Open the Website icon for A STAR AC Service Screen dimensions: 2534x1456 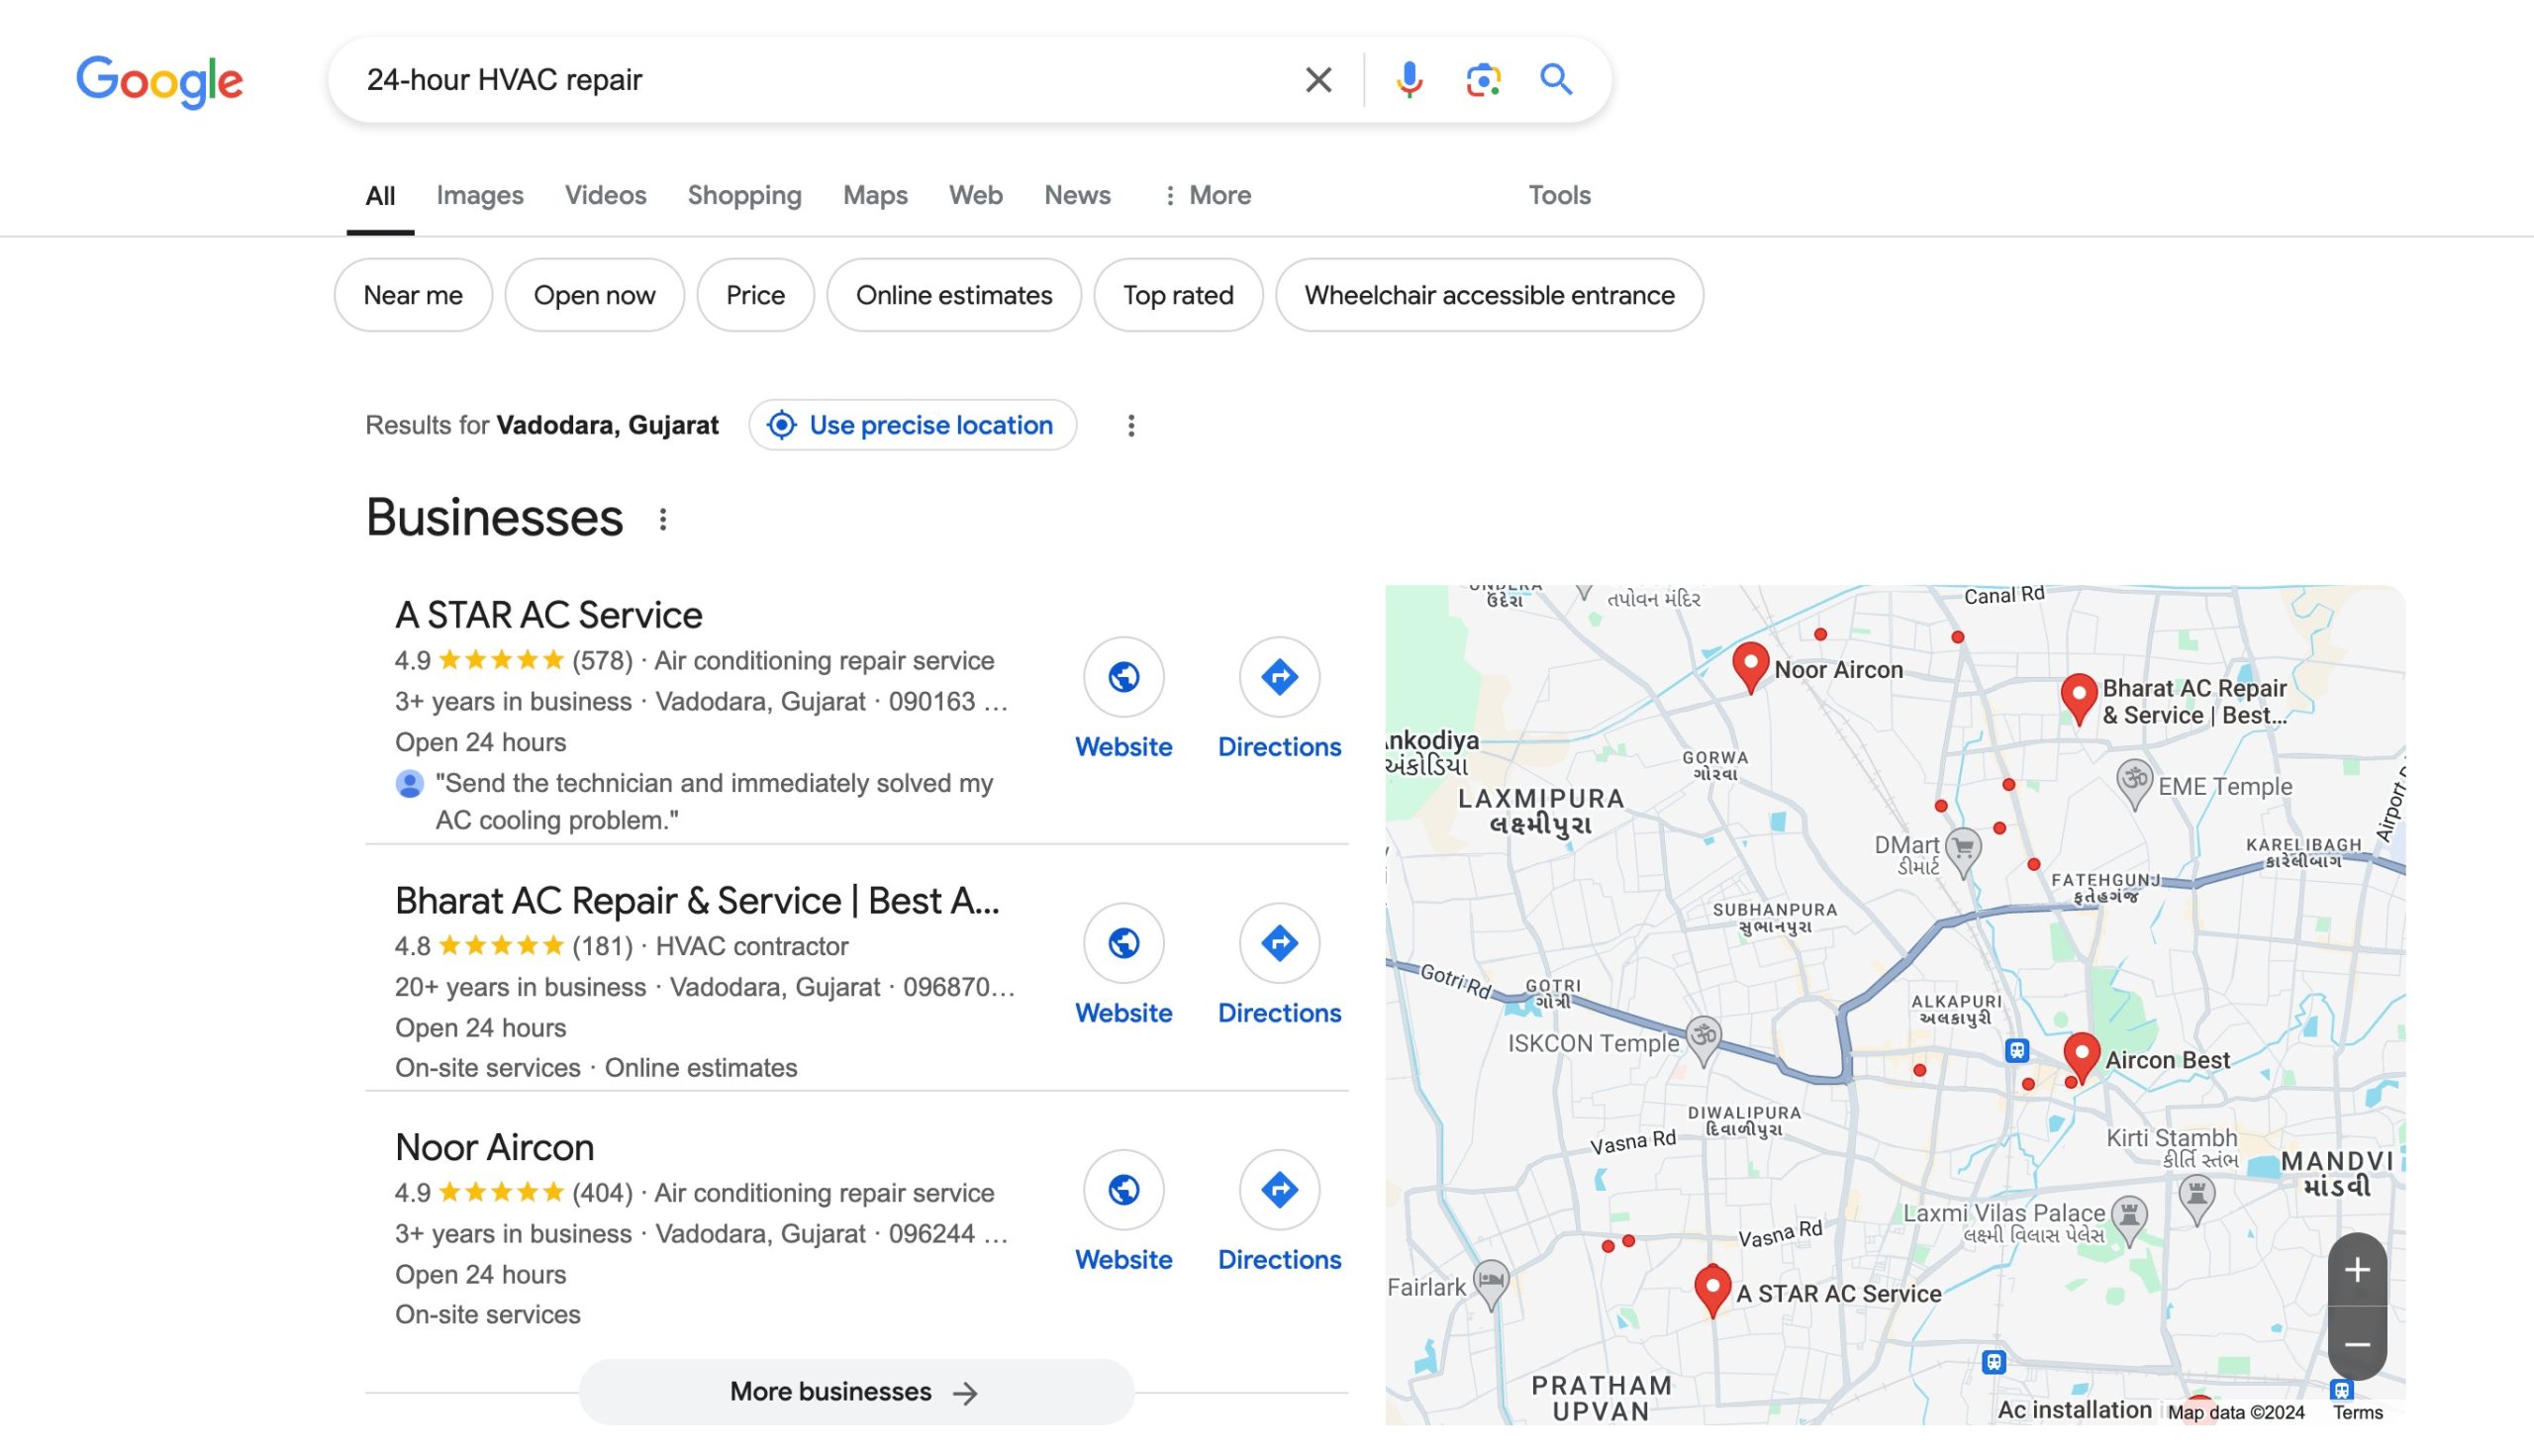tap(1123, 677)
